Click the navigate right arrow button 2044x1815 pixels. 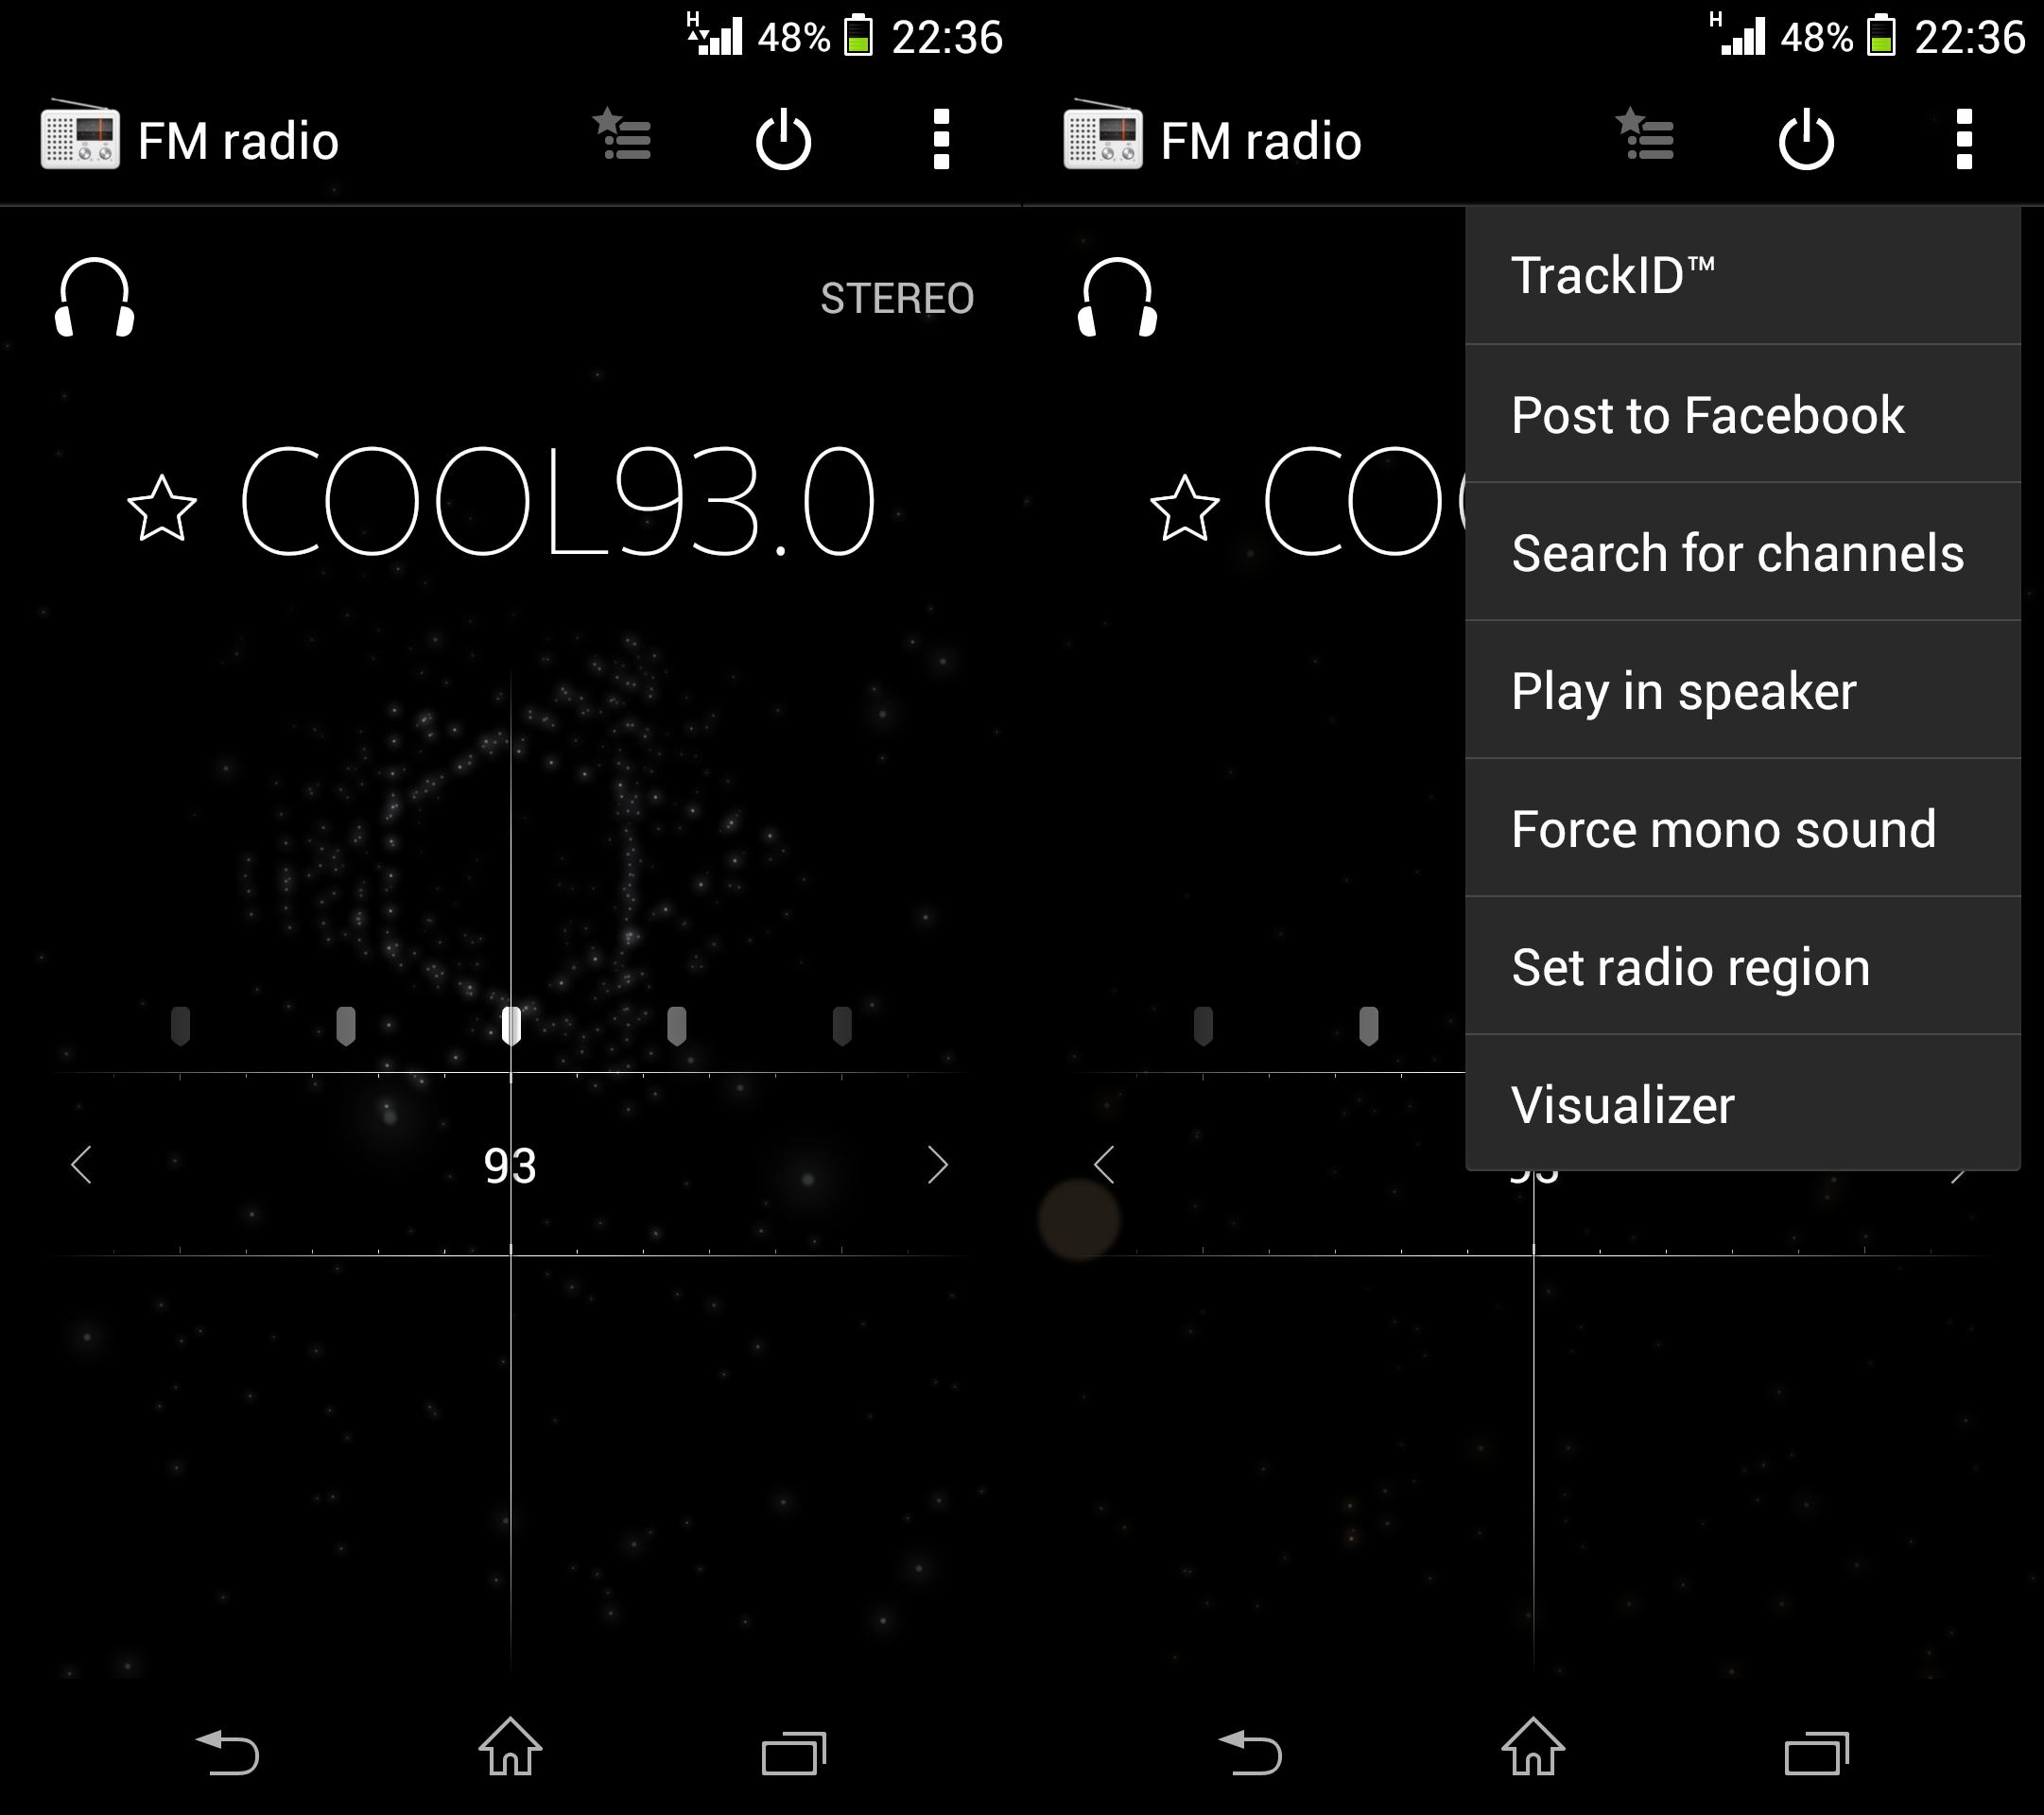[x=939, y=1165]
